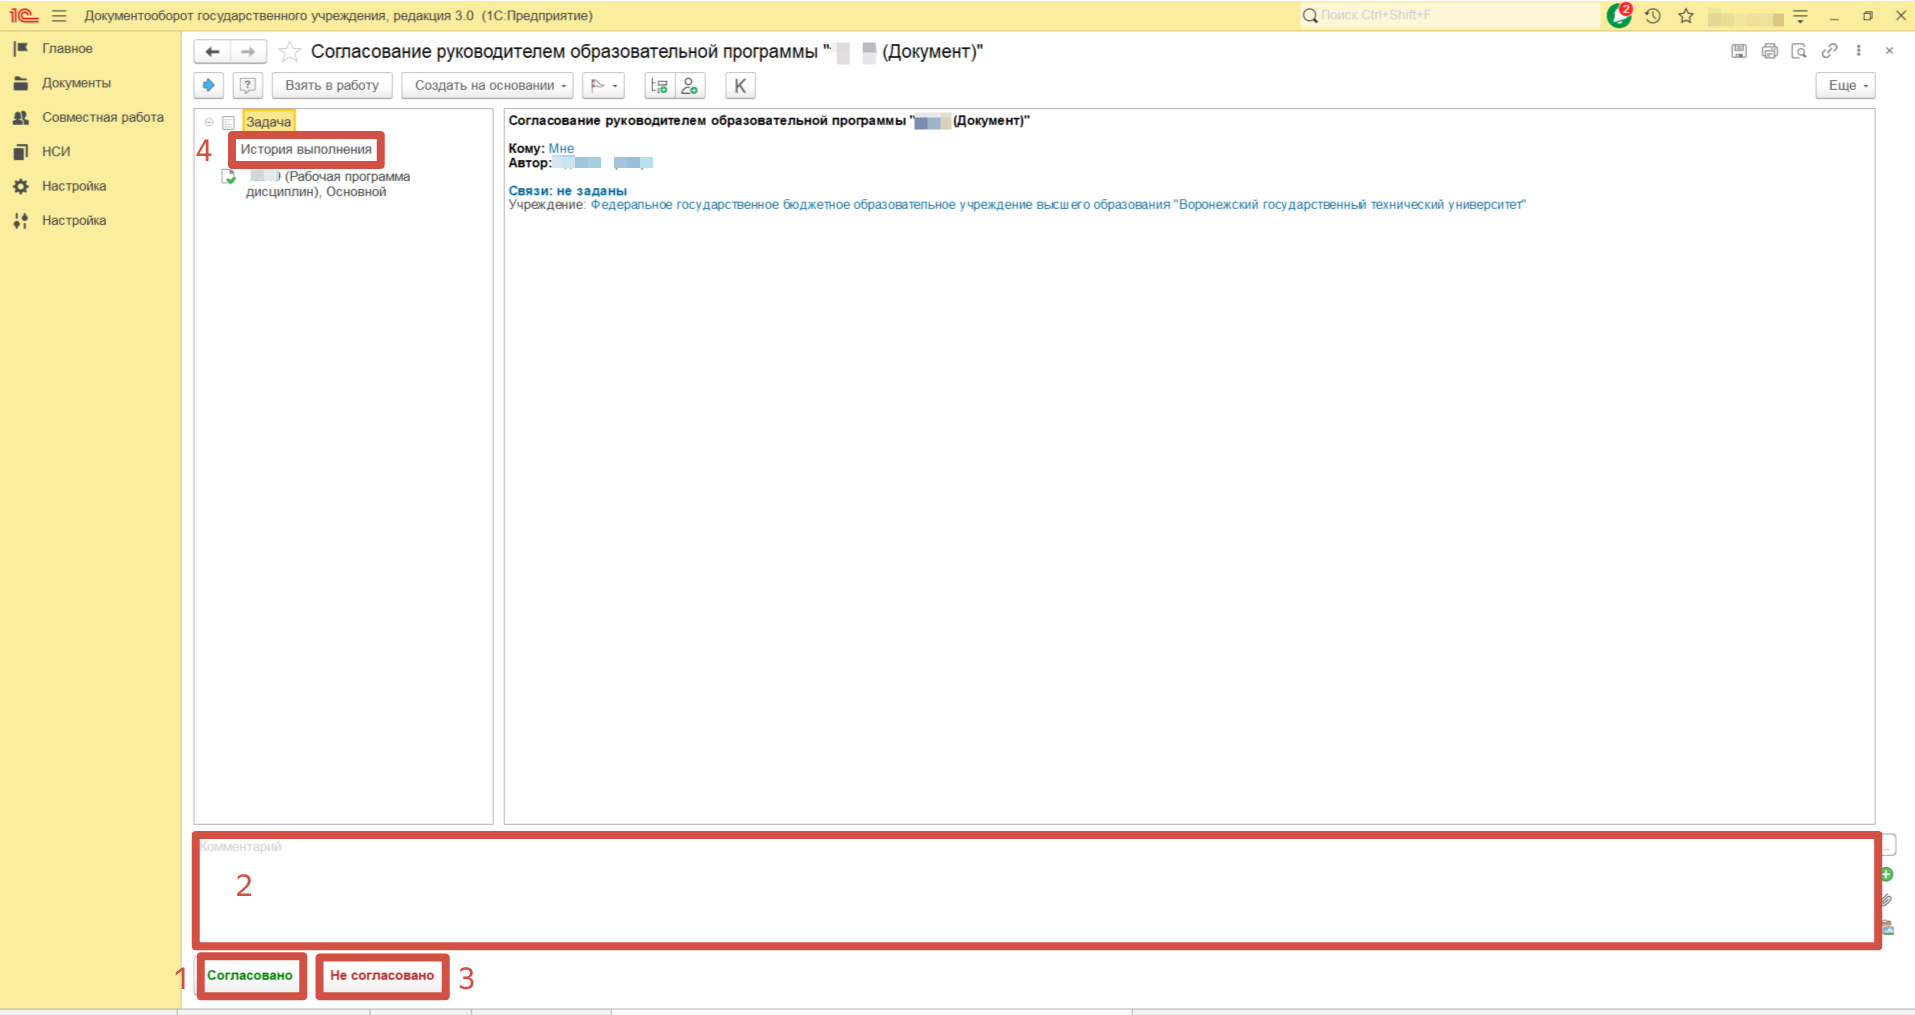Open the history clock icon
Viewport: 1915px width, 1015px height.
[x=1653, y=16]
